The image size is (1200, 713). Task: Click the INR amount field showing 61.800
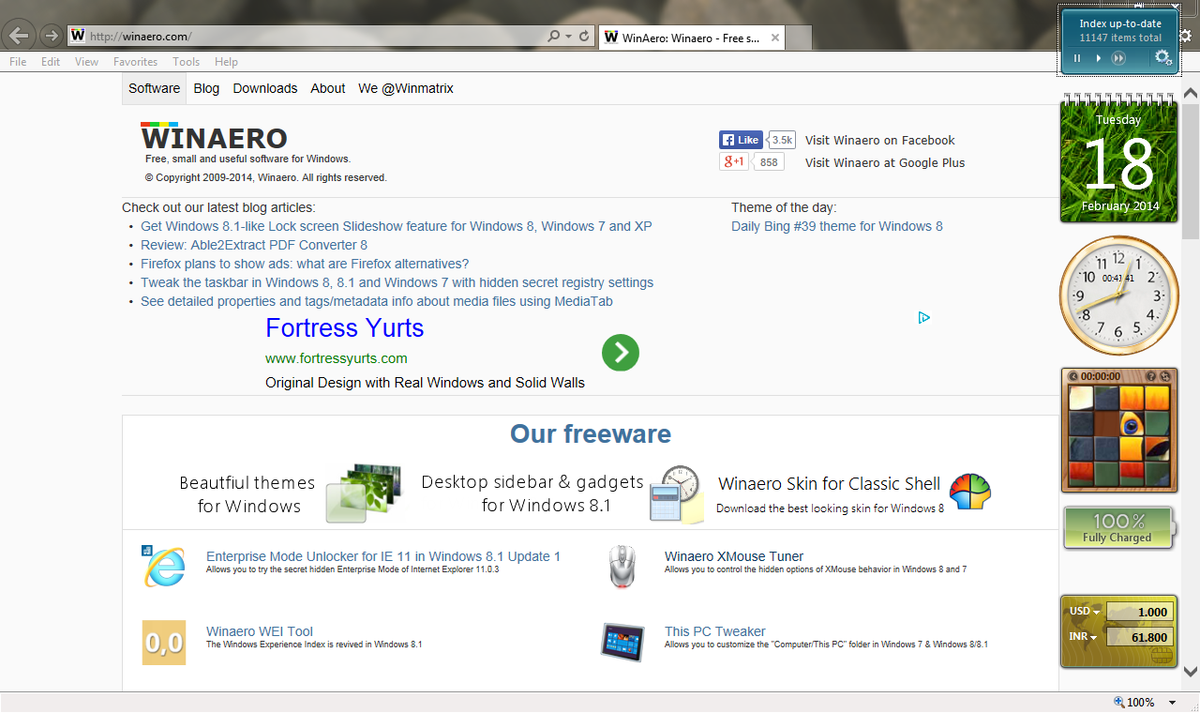click(x=1138, y=637)
